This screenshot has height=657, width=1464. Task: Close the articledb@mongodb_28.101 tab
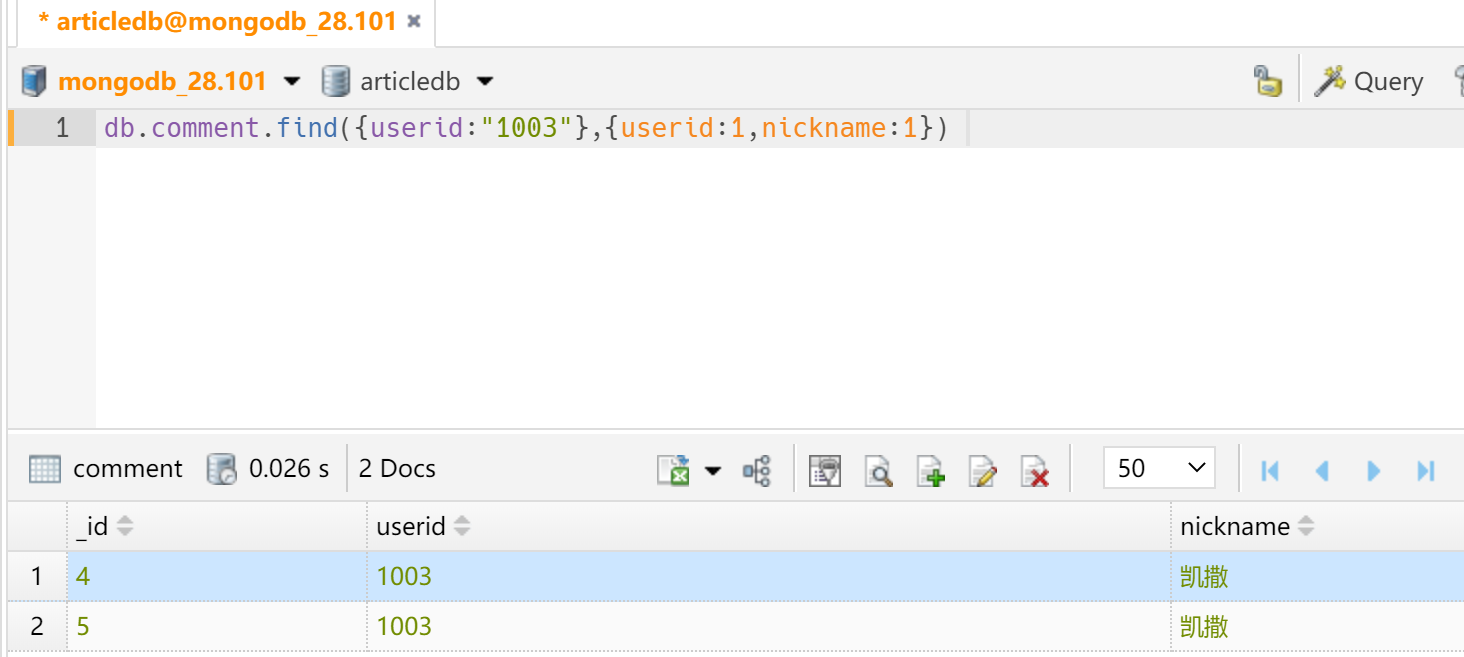pos(414,21)
